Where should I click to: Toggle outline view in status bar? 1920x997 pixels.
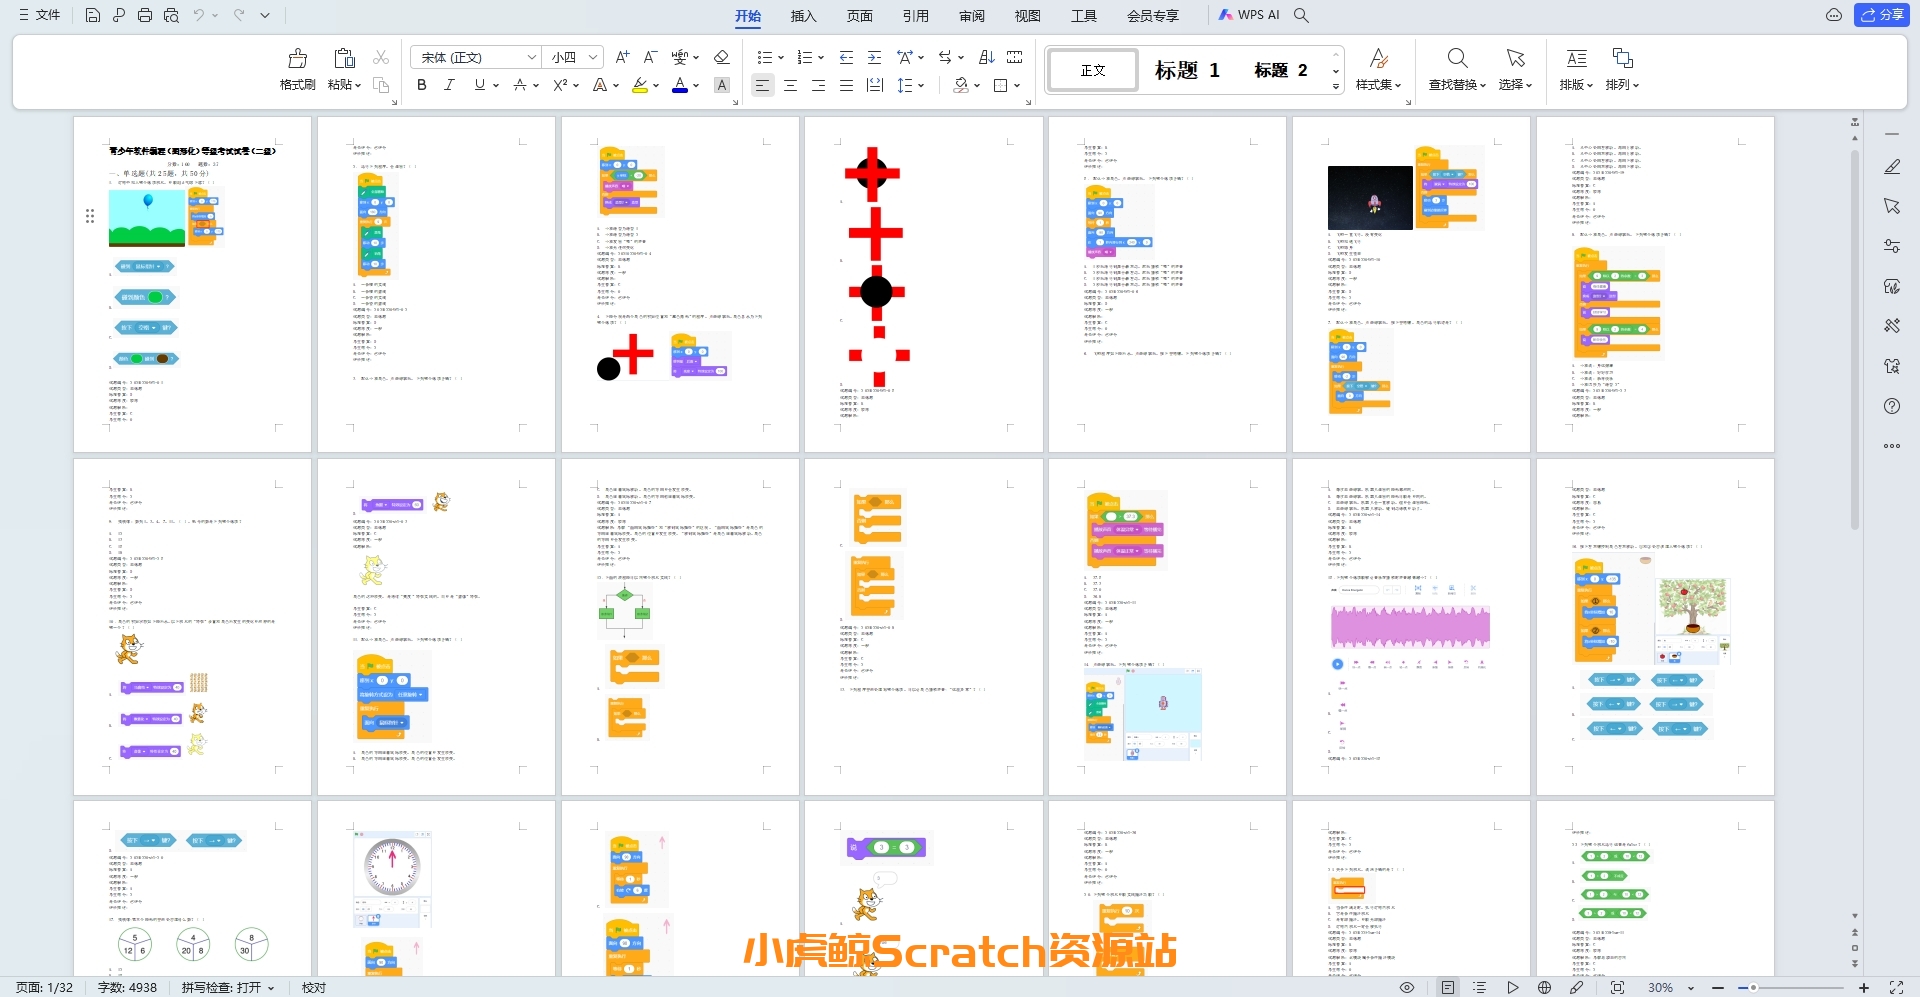[x=1480, y=987]
